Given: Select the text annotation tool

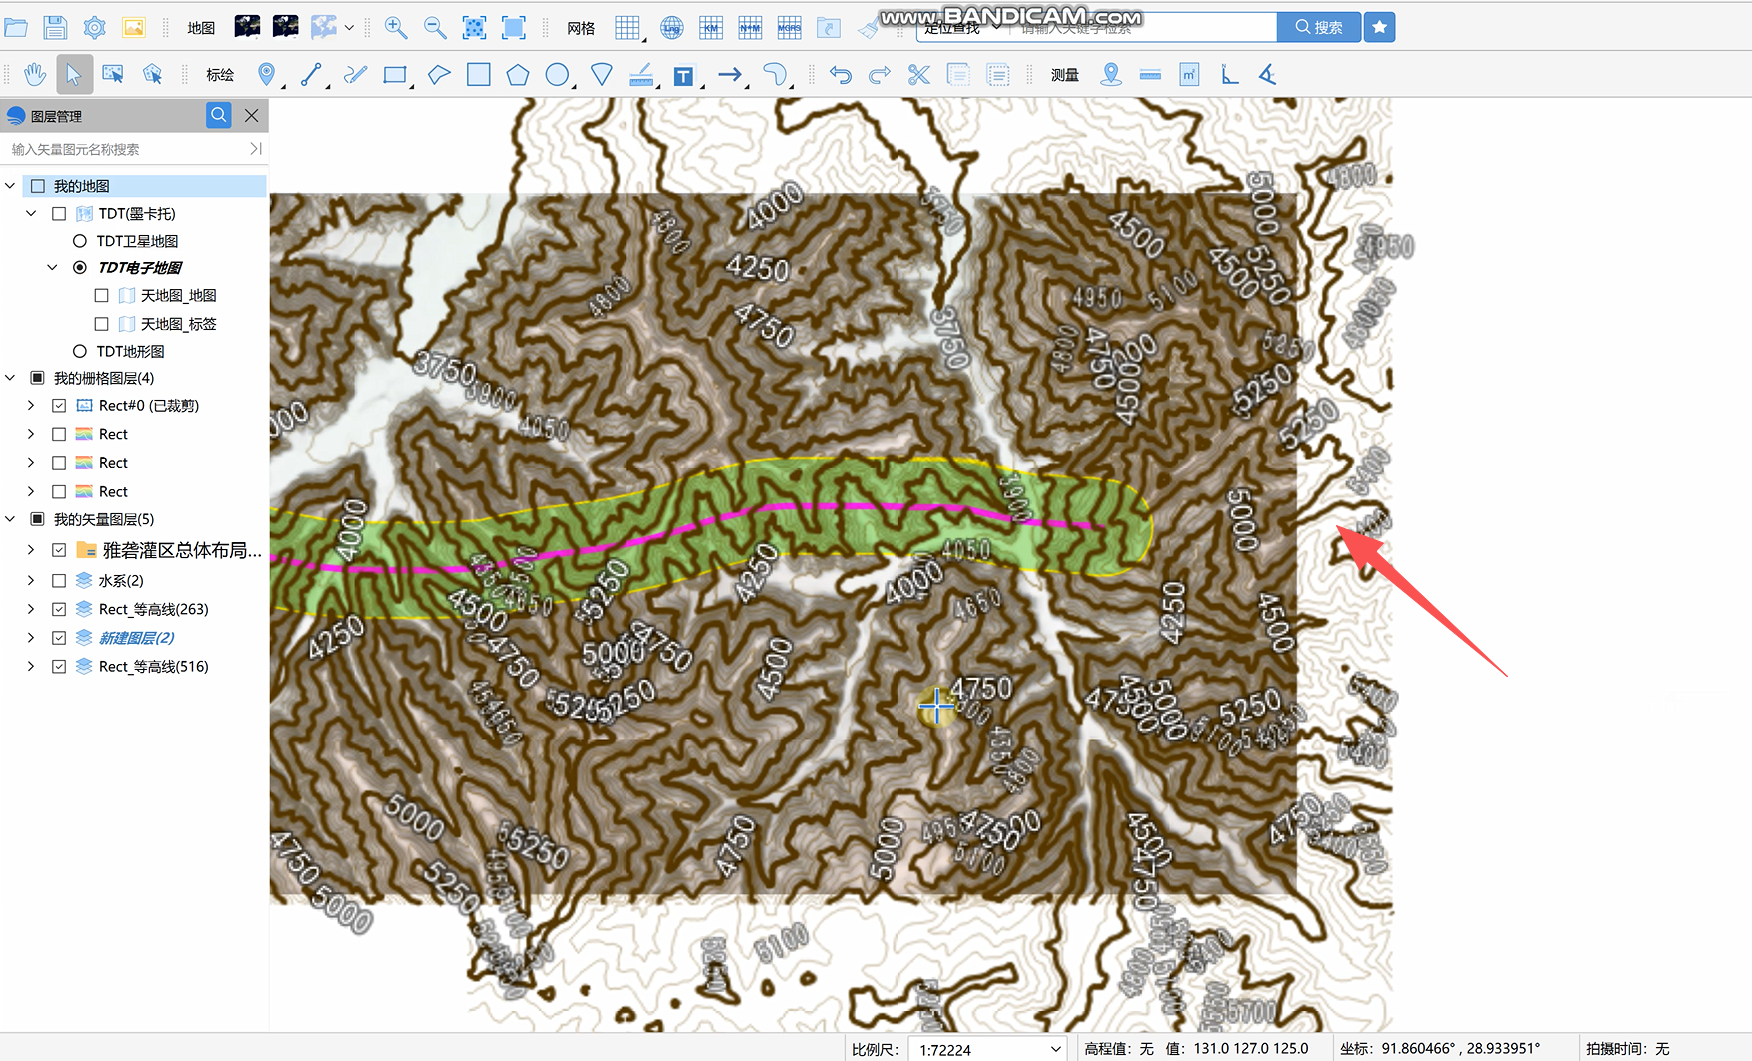Looking at the screenshot, I should point(683,75).
